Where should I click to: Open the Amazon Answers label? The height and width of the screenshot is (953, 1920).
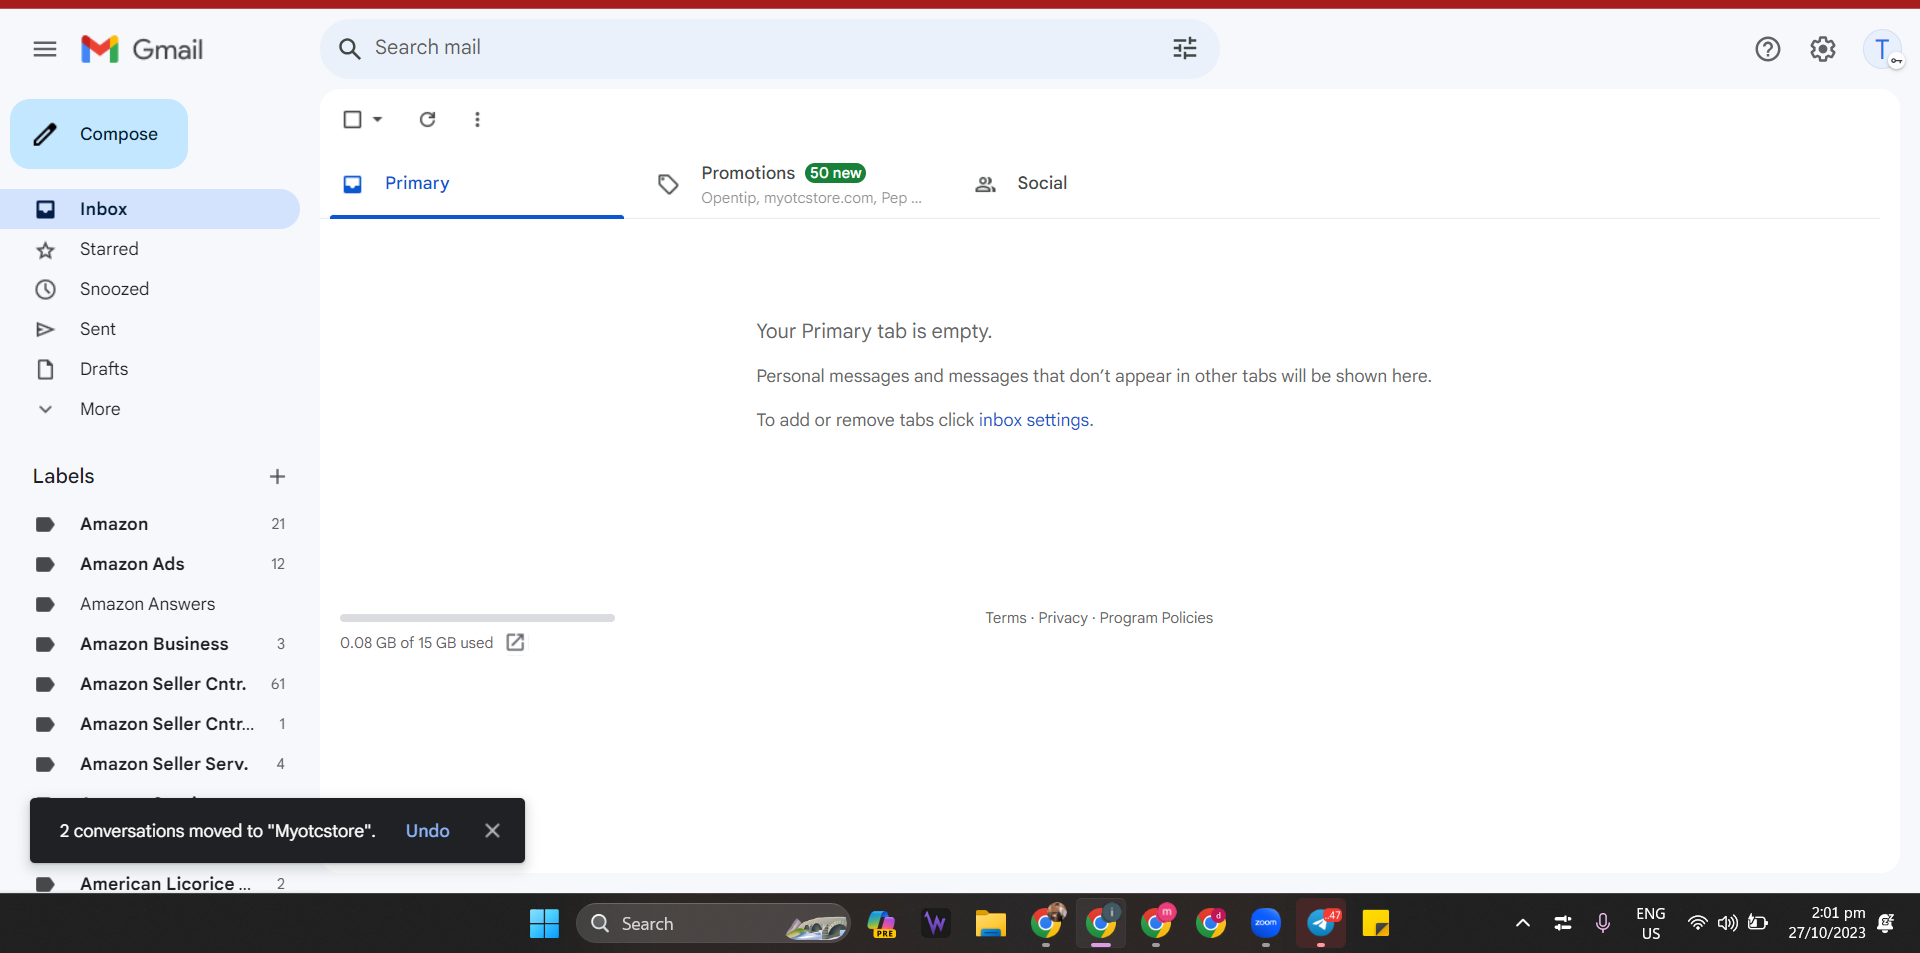150,604
